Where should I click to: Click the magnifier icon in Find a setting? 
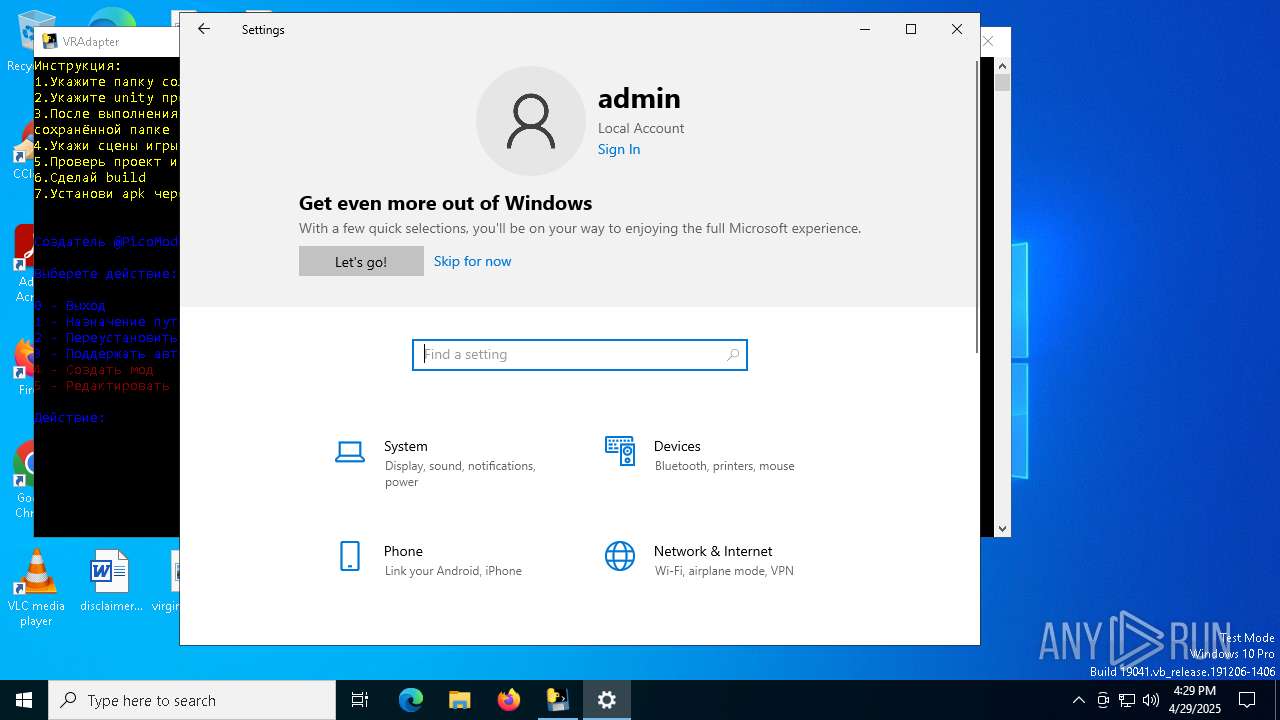tap(733, 354)
